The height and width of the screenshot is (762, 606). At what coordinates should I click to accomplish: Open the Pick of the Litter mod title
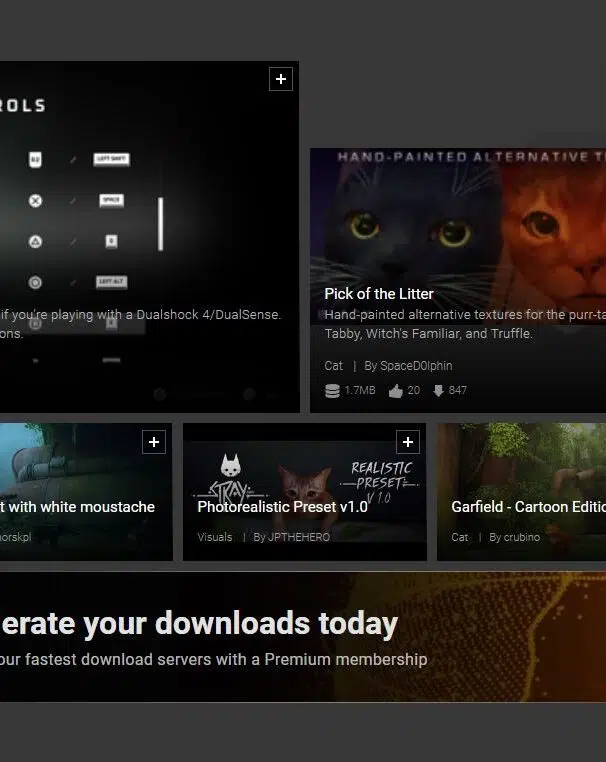[x=379, y=294]
